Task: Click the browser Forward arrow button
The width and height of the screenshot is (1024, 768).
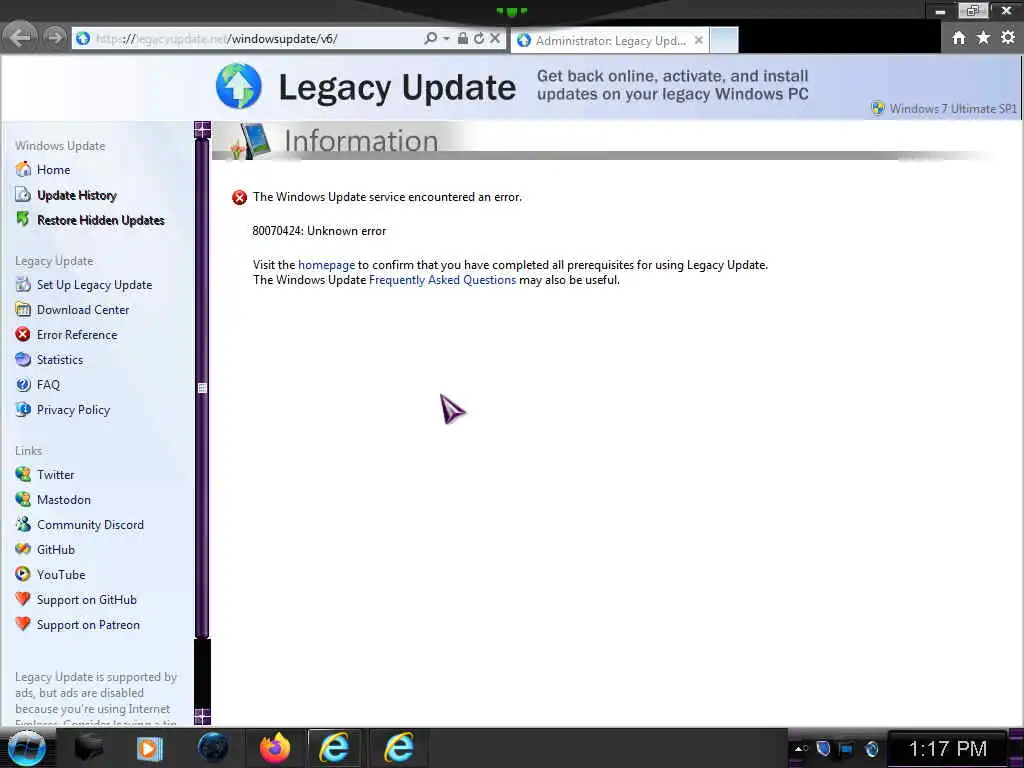Action: point(56,37)
